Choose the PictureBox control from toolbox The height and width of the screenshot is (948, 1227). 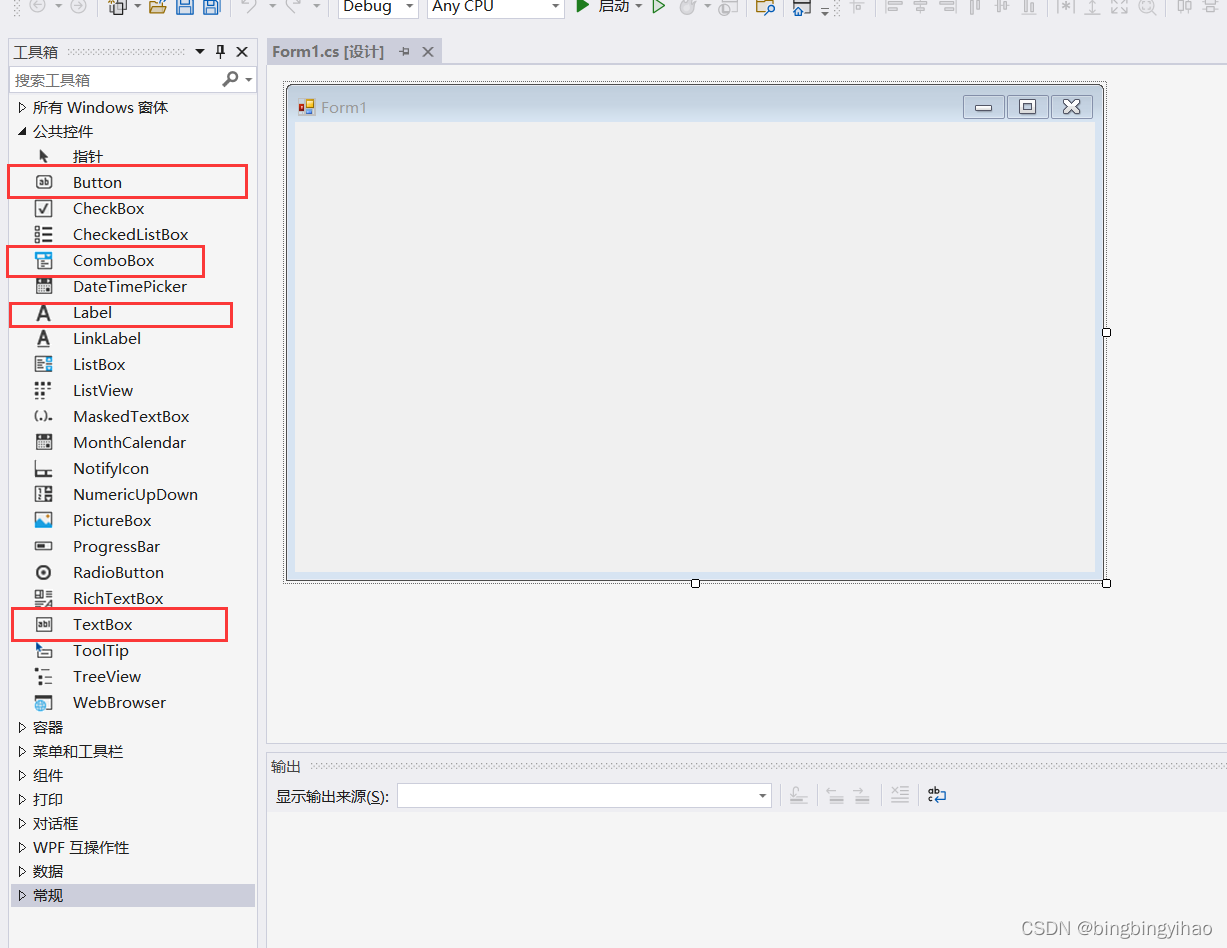(131, 520)
